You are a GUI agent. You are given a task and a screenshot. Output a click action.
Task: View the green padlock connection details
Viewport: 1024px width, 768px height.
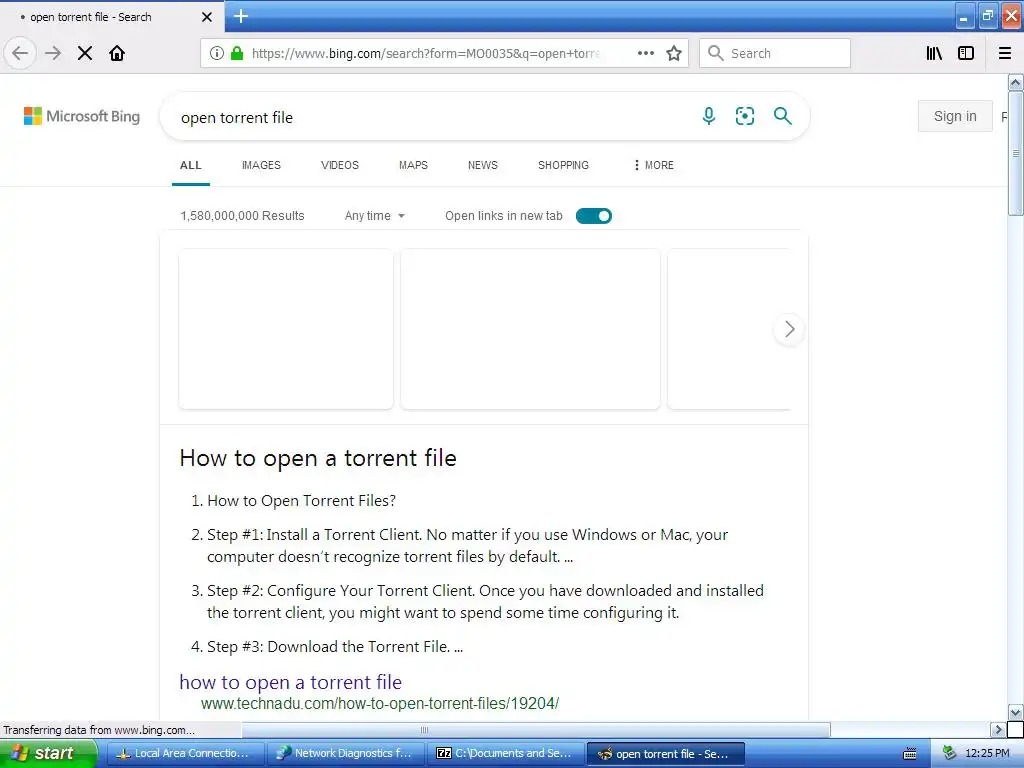pos(237,53)
